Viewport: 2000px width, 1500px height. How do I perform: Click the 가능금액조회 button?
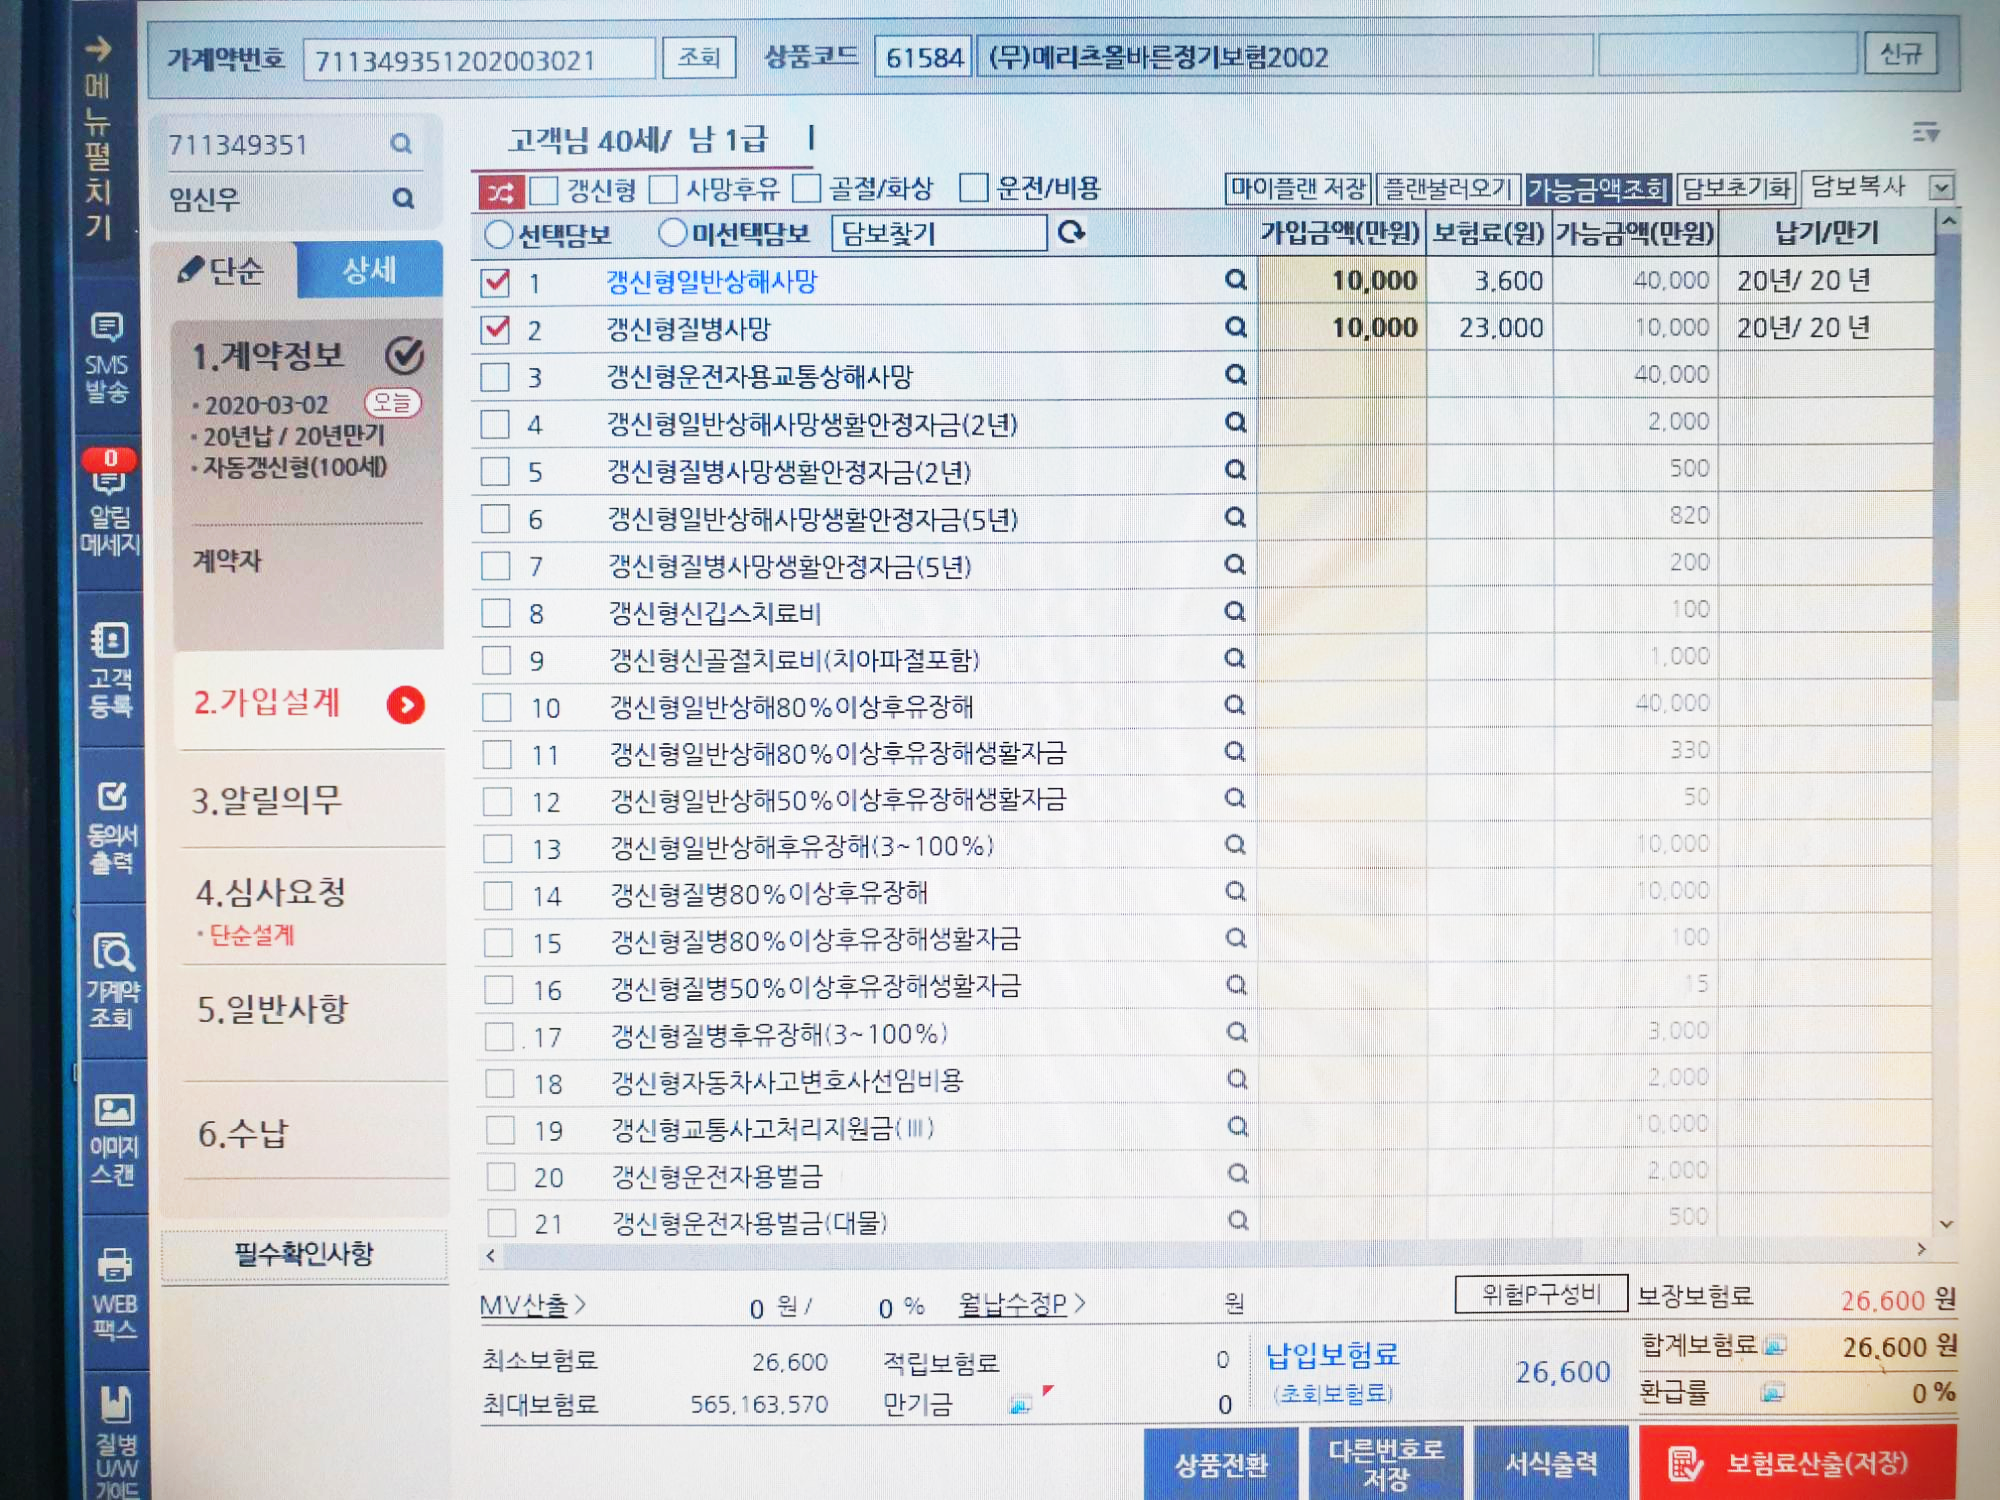(x=1597, y=189)
